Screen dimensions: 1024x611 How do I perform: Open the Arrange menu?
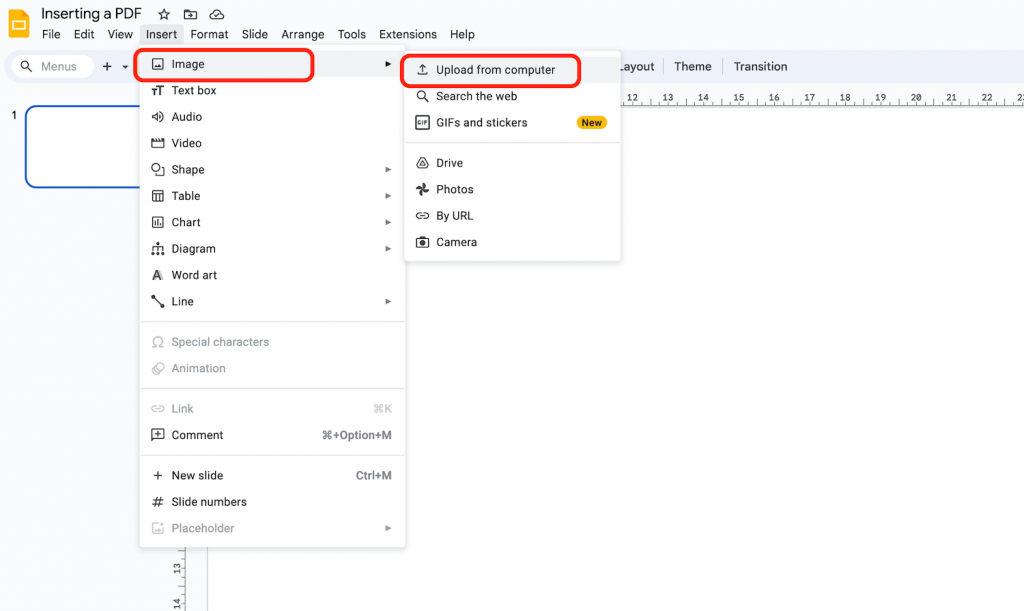[x=302, y=33]
